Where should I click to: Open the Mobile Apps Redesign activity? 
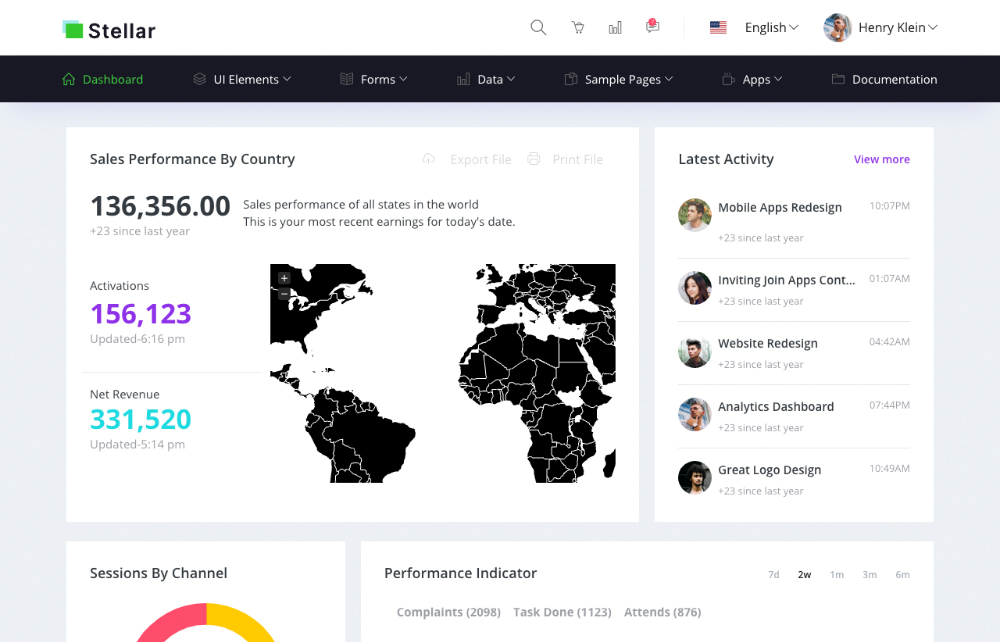point(779,207)
